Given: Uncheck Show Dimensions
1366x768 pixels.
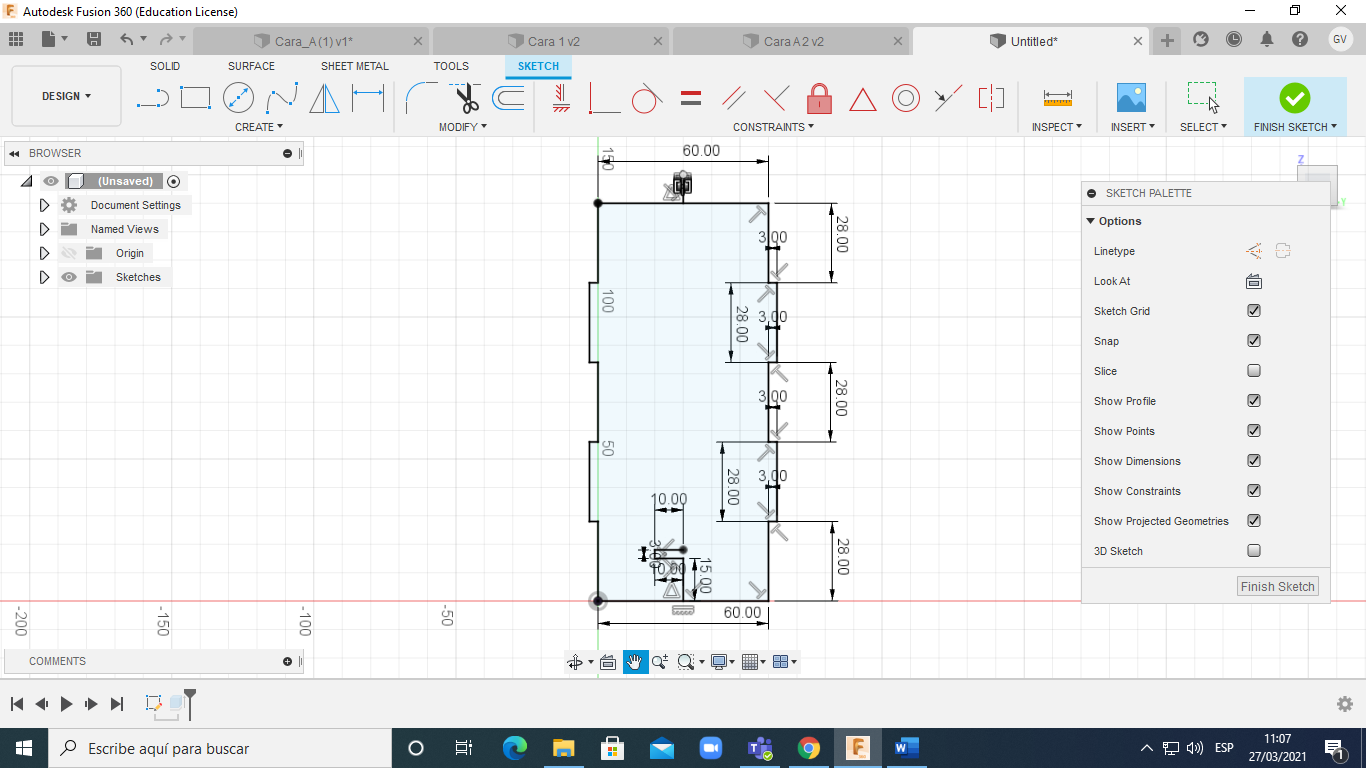Looking at the screenshot, I should click(1254, 461).
